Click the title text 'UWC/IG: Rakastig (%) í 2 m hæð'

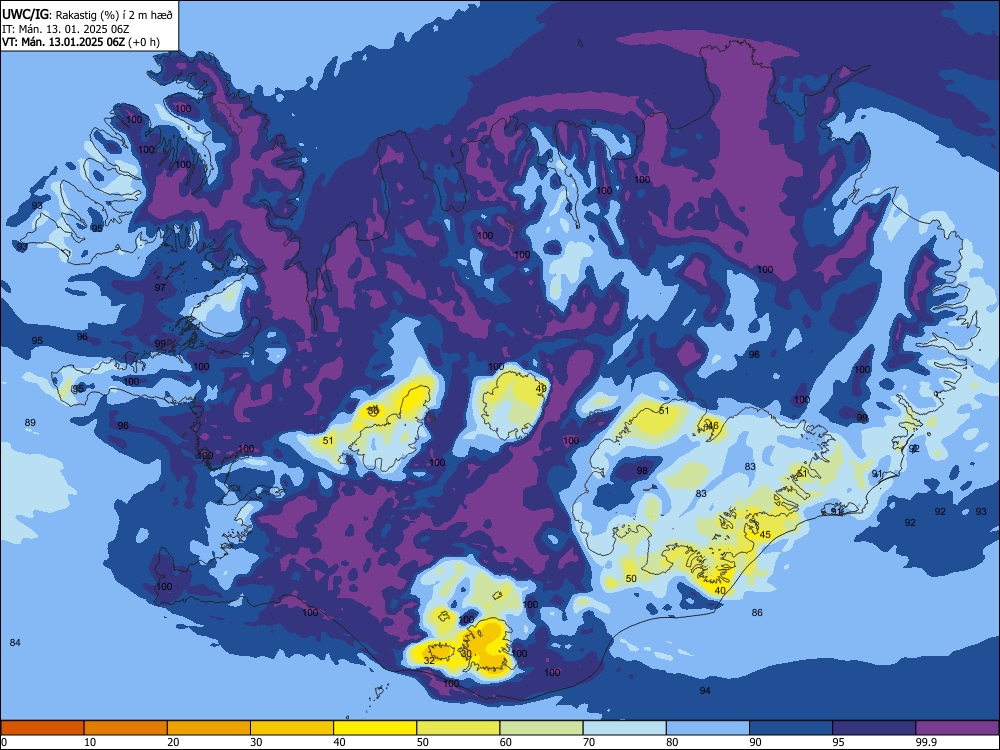click(87, 14)
